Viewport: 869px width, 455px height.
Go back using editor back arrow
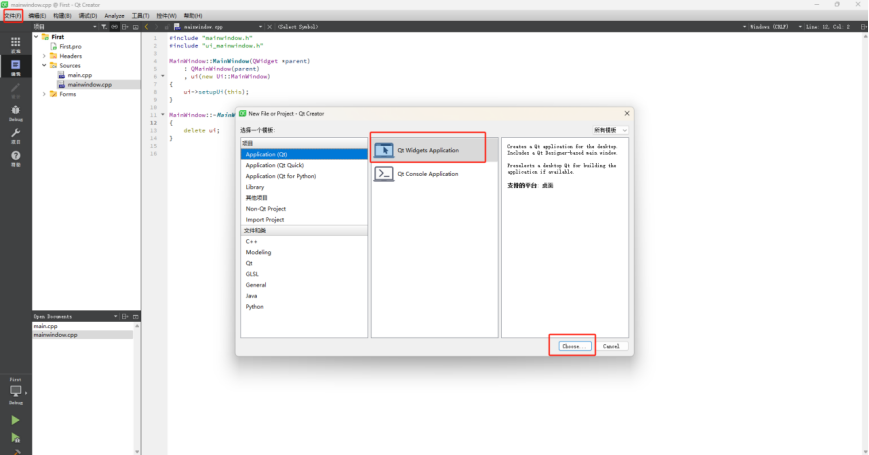click(147, 27)
